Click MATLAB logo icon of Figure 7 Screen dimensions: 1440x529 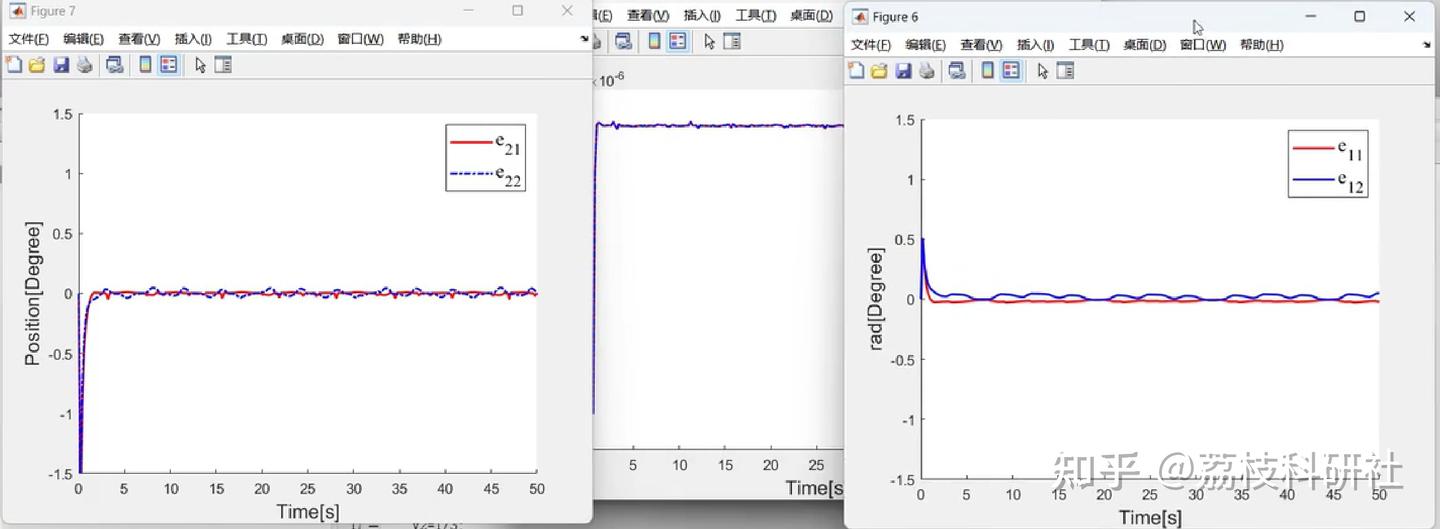(17, 11)
